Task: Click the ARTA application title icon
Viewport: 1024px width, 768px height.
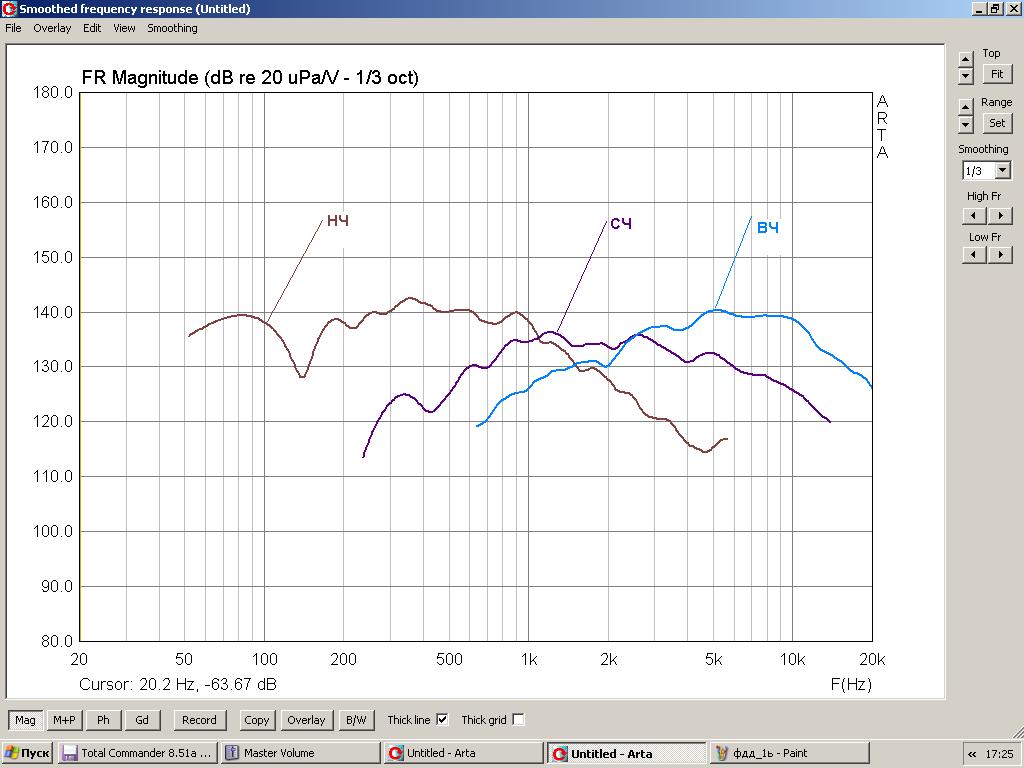Action: tap(8, 8)
